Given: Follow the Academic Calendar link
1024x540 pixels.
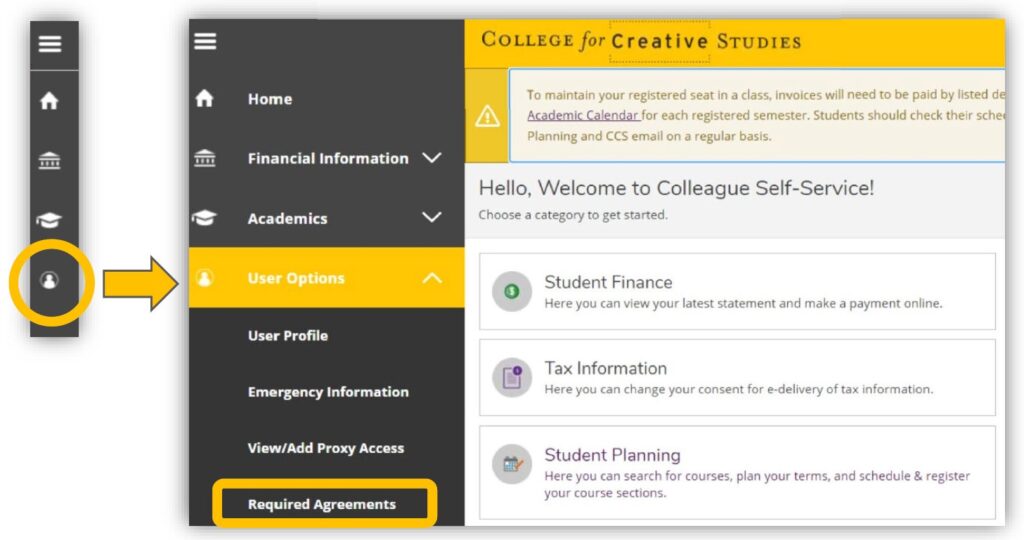Looking at the screenshot, I should click(x=583, y=115).
